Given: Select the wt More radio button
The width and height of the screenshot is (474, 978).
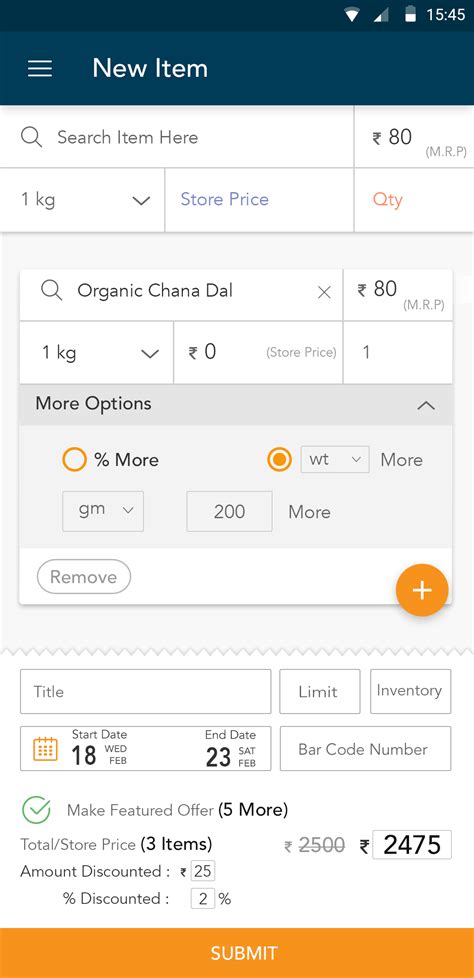Looking at the screenshot, I should [279, 460].
